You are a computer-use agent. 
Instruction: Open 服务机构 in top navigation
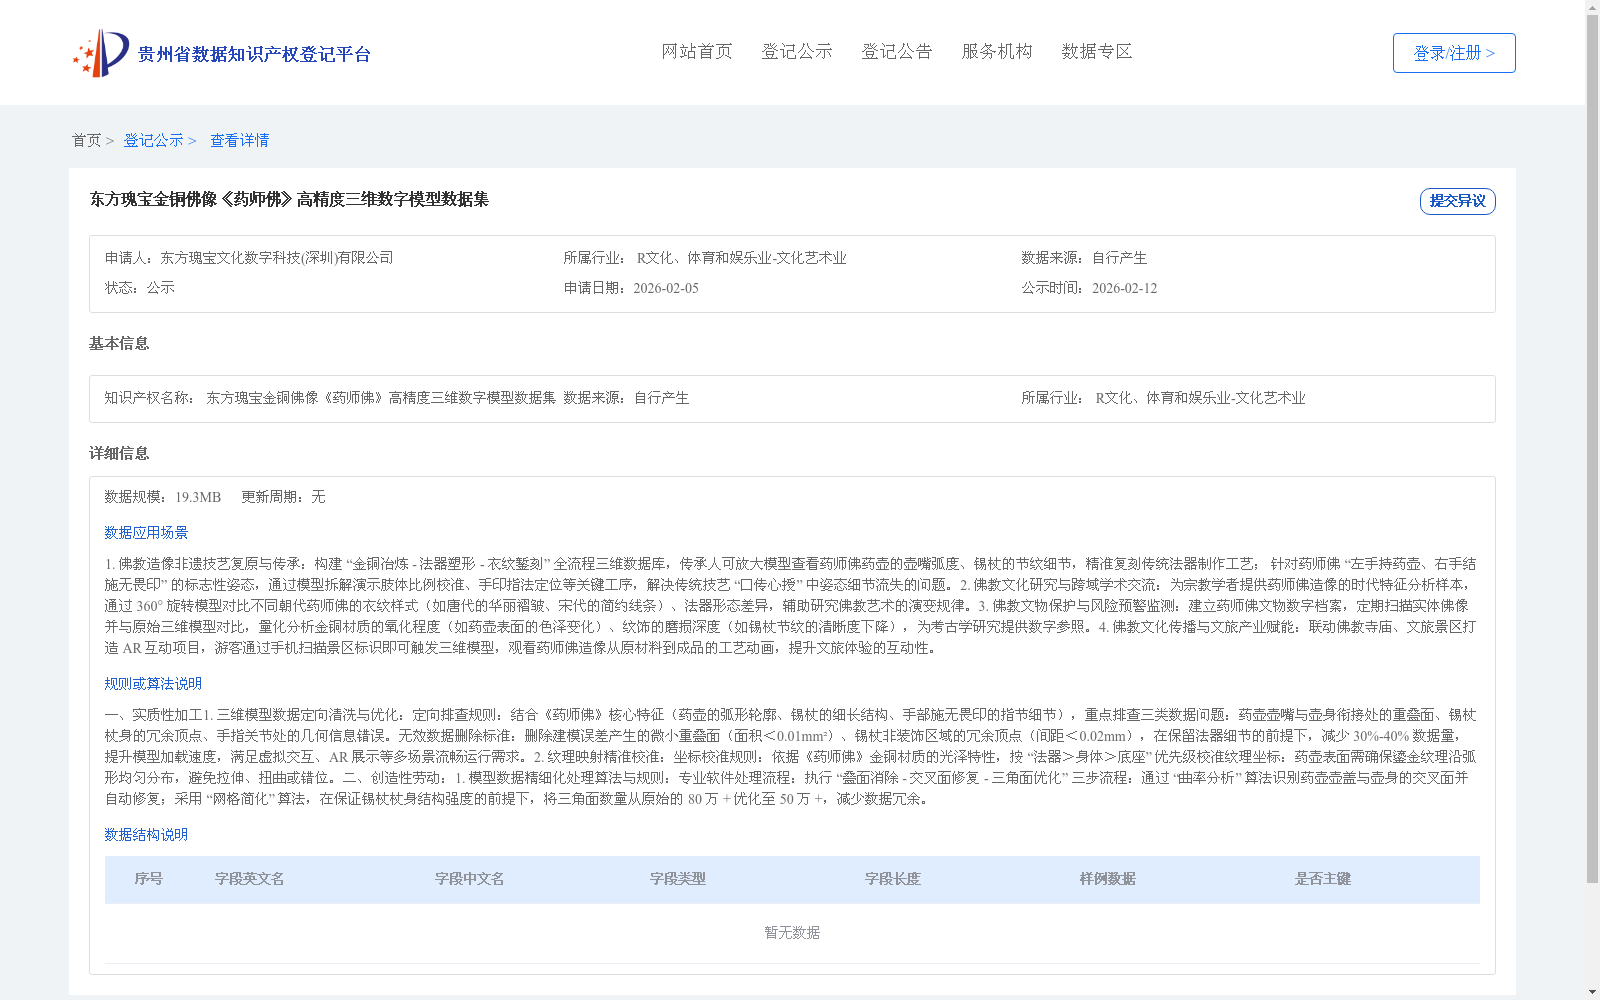[997, 51]
